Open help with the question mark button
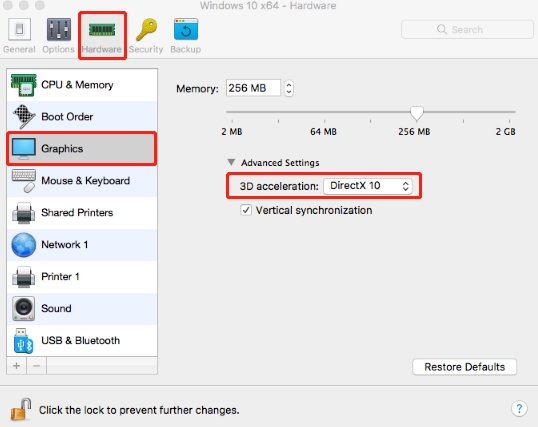This screenshot has height=427, width=538. point(519,408)
